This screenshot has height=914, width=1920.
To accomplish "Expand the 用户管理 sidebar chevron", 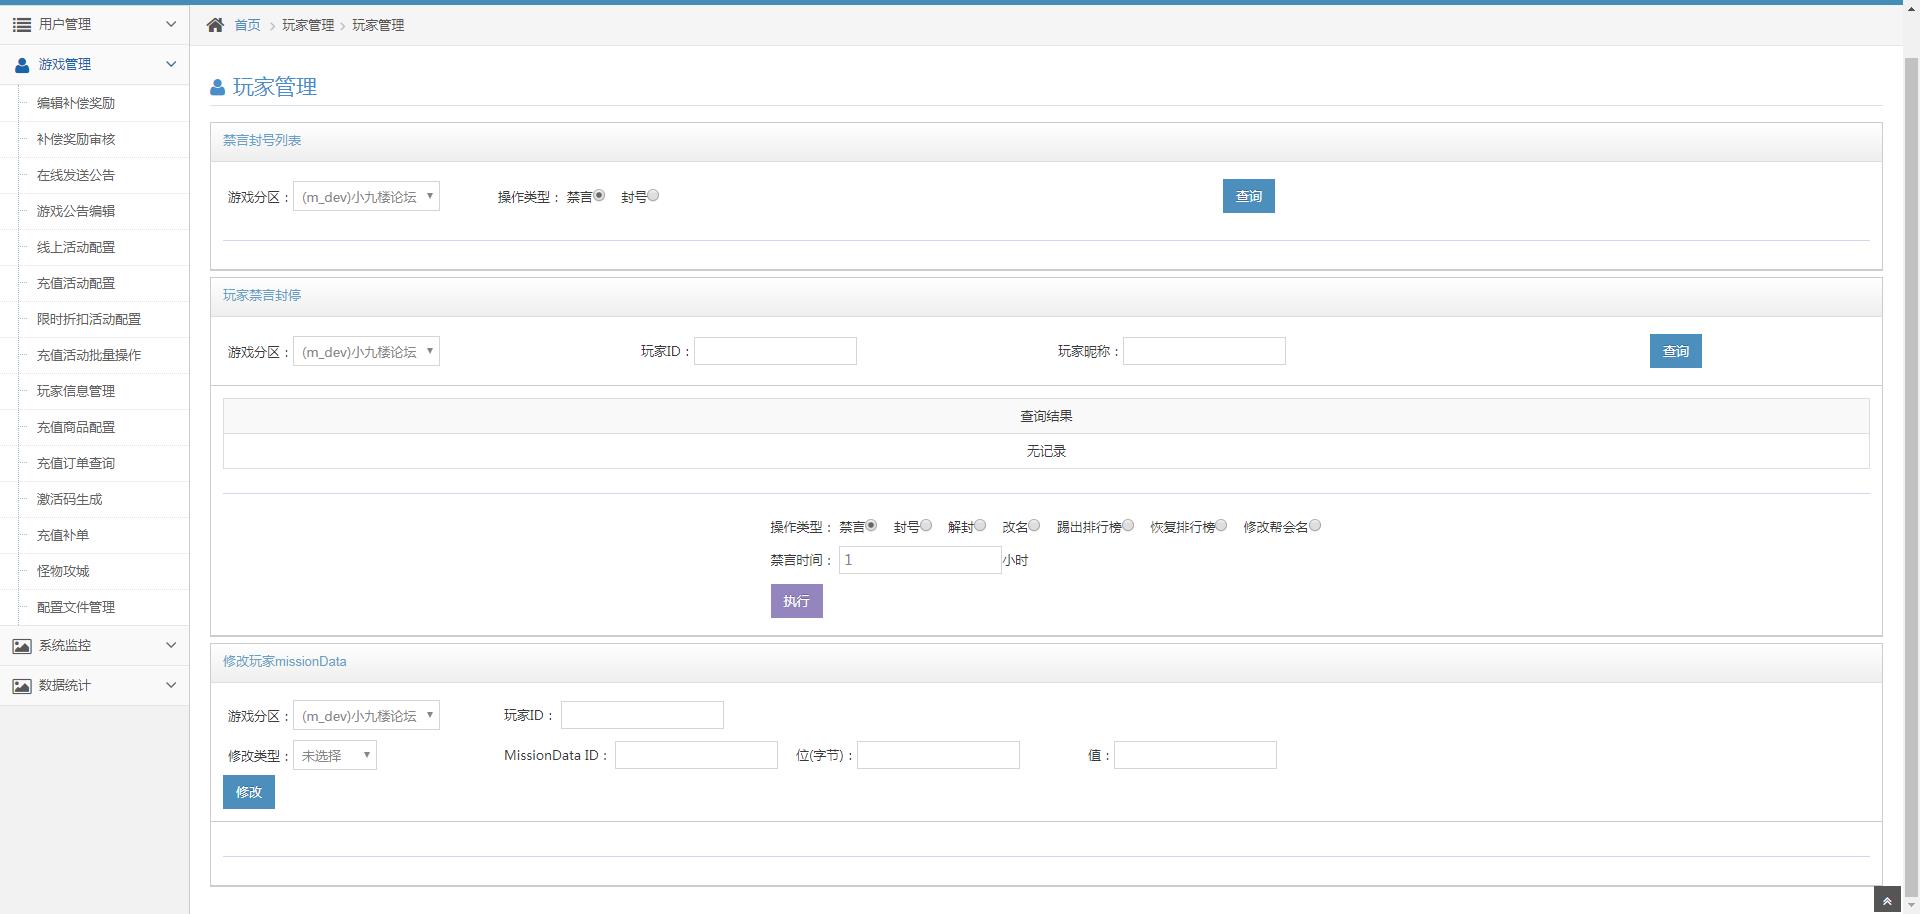I will tap(171, 24).
